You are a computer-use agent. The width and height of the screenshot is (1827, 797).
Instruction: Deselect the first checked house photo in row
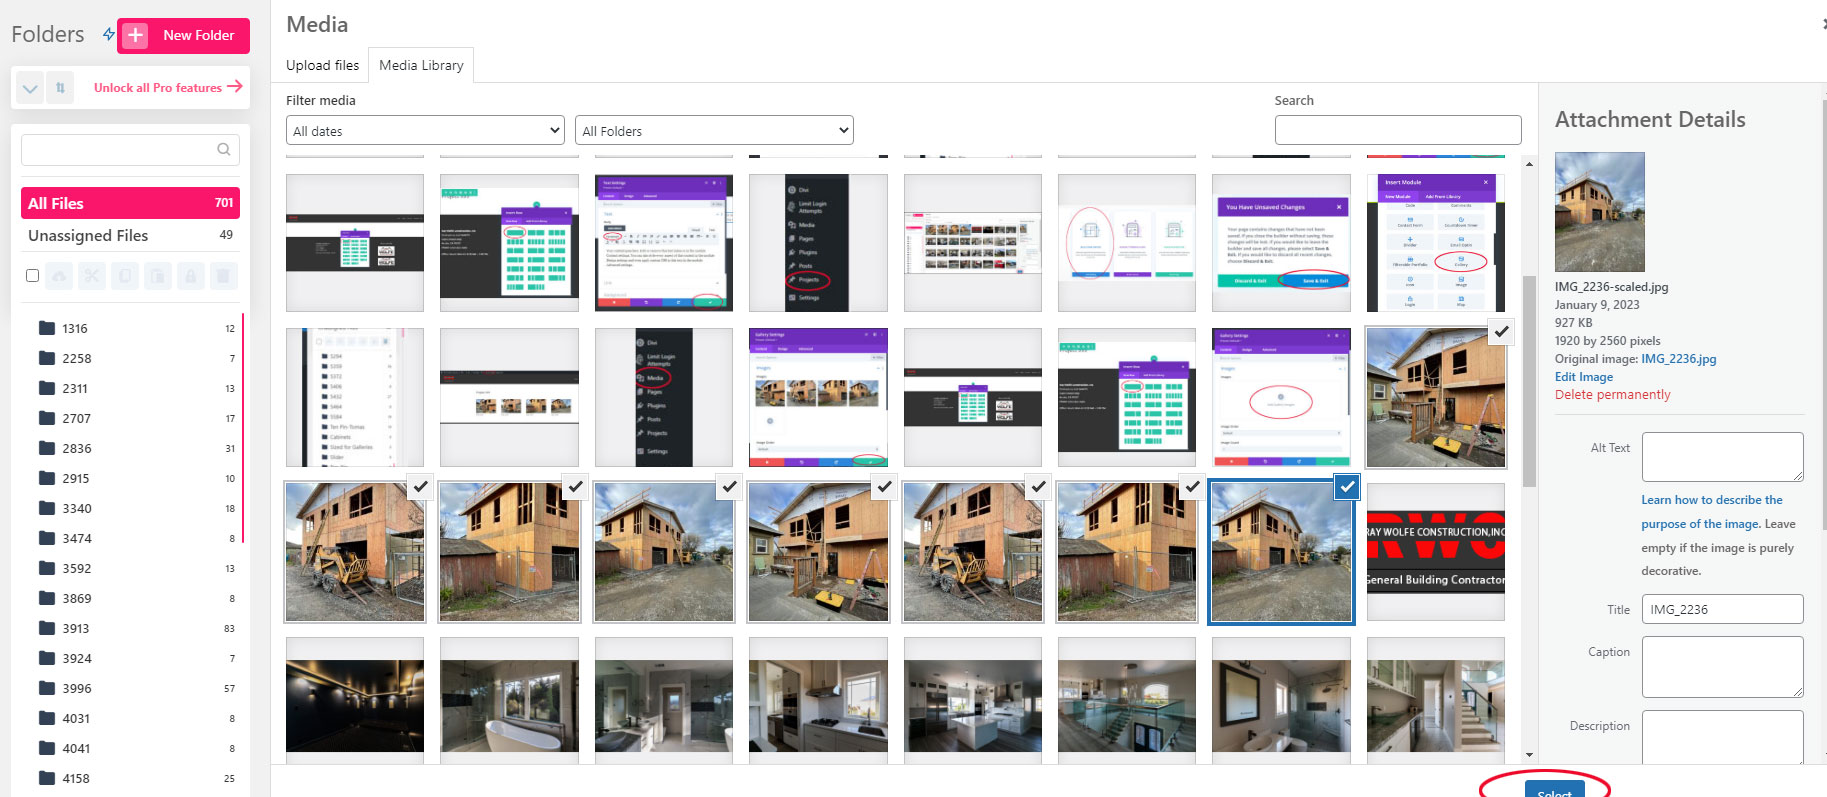click(x=421, y=487)
